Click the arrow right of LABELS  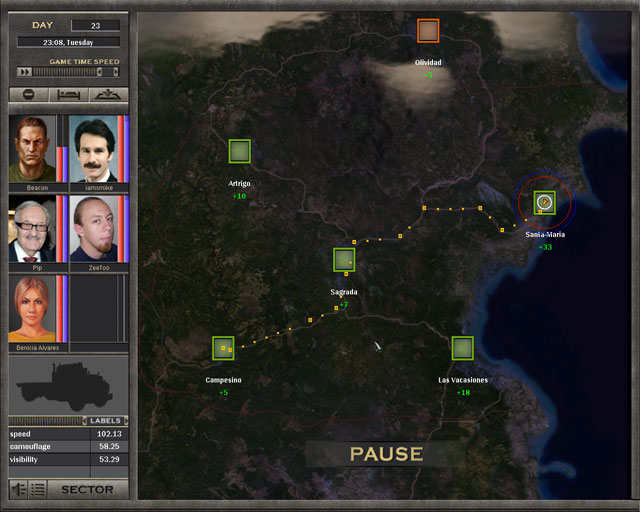coord(126,421)
